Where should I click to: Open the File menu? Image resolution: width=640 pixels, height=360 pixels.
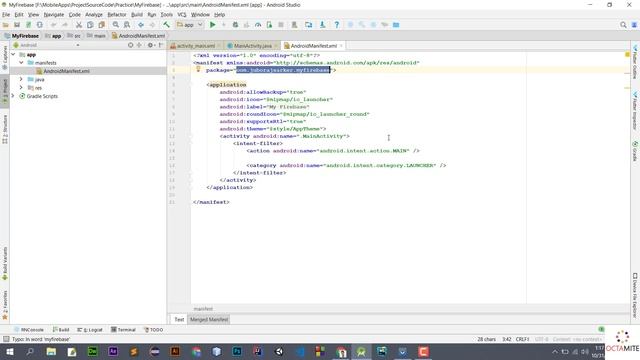pyautogui.click(x=6, y=15)
